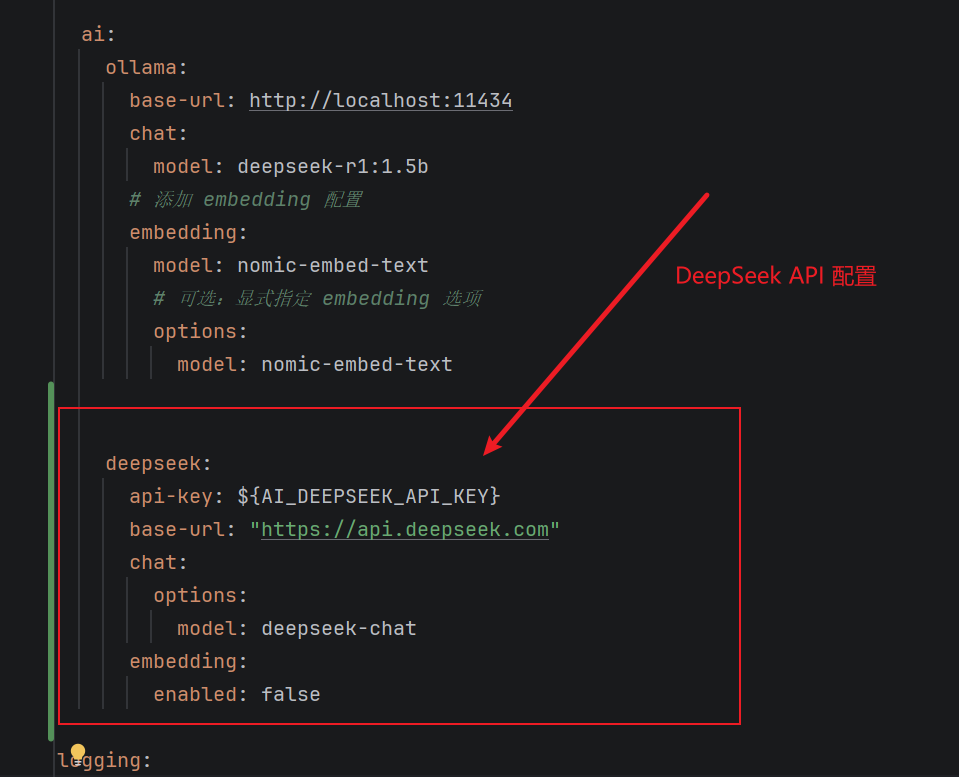Click 'embedding:' key under ollama
The width and height of the screenshot is (959, 777).
coord(188,232)
